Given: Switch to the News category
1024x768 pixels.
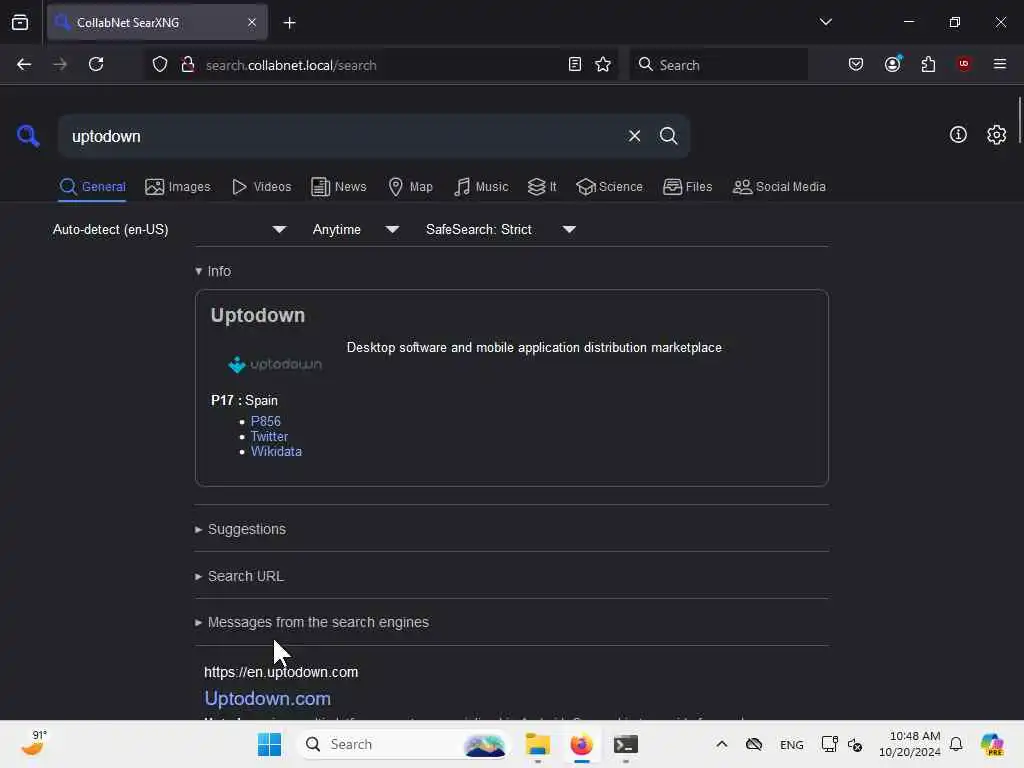Looking at the screenshot, I should click(338, 187).
